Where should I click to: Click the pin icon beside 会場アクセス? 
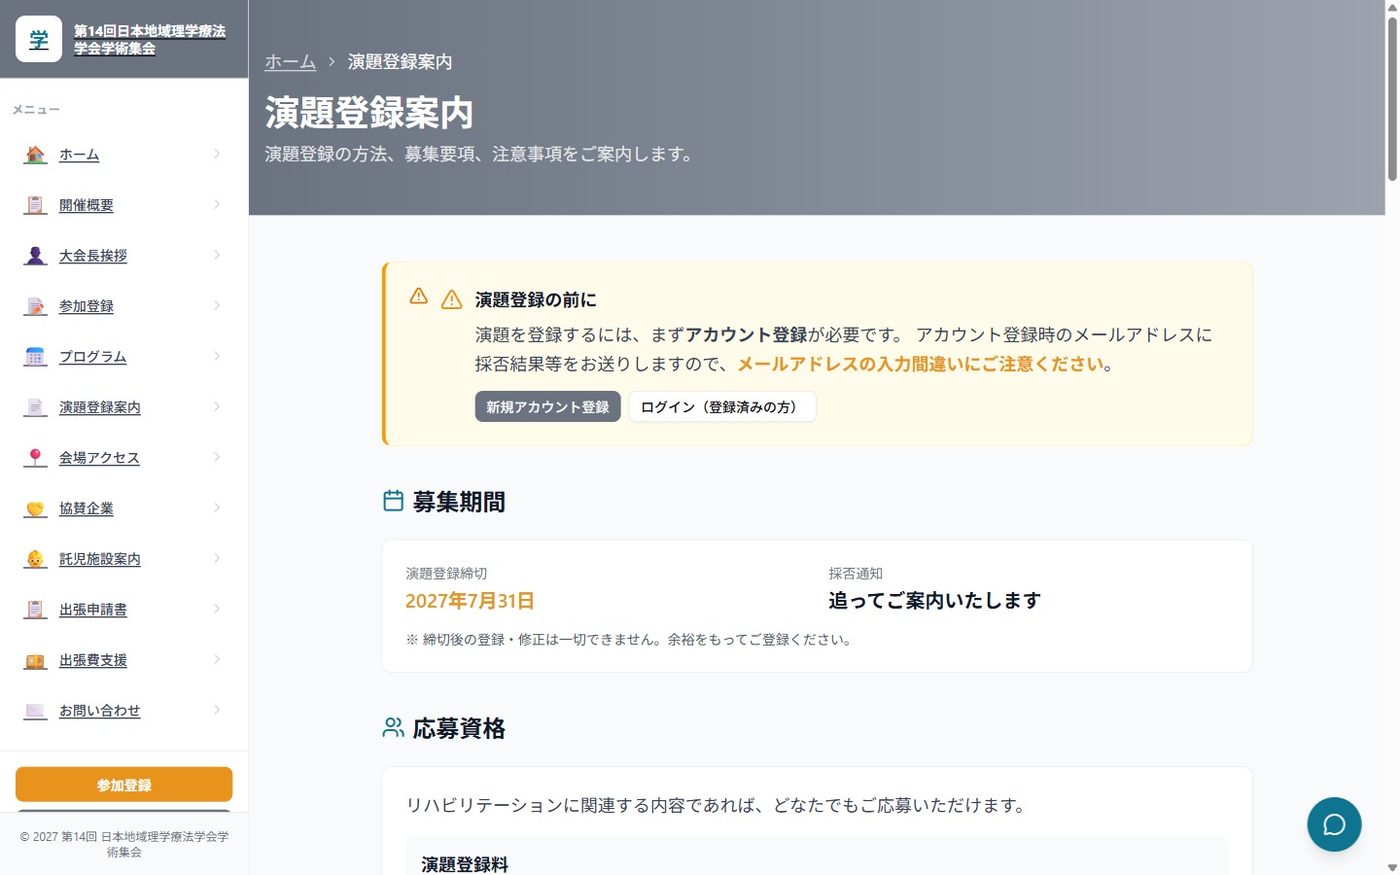tap(35, 458)
